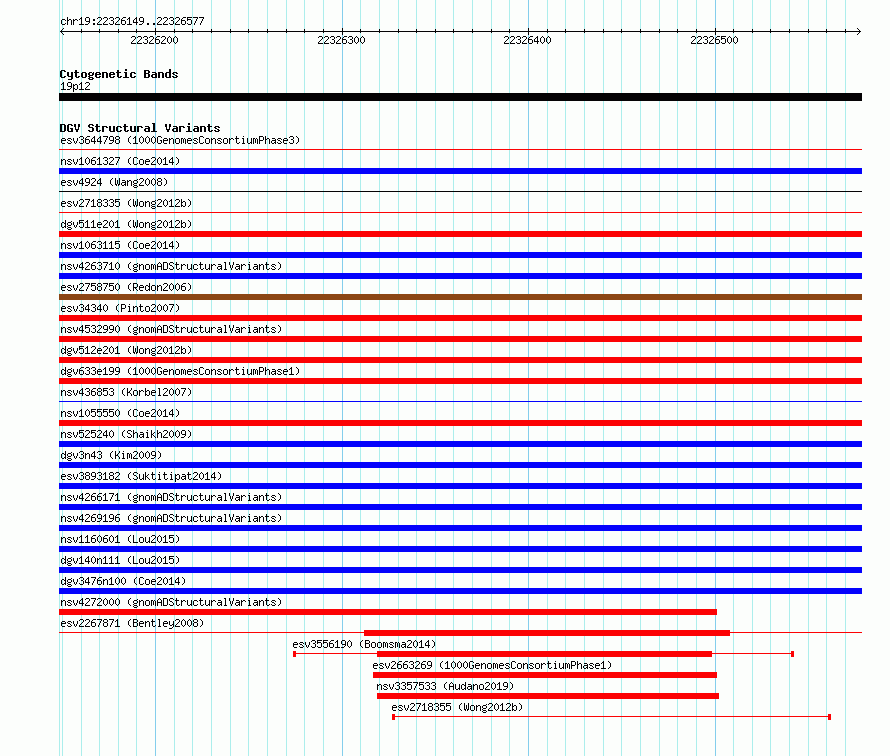Click the blue bar under nsv1061327
The image size is (890, 756).
[460, 171]
